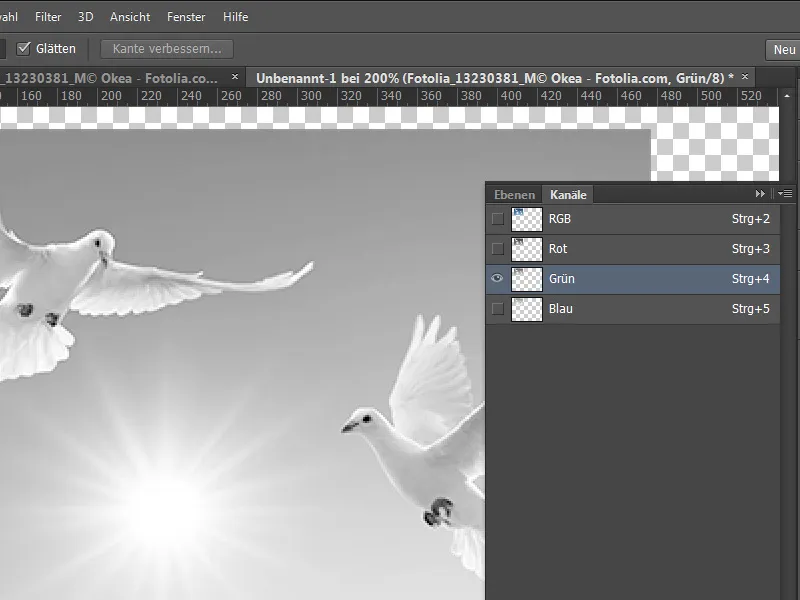Viewport: 800px width, 600px height.
Task: Click the Grün channel thumbnail
Action: pos(527,280)
